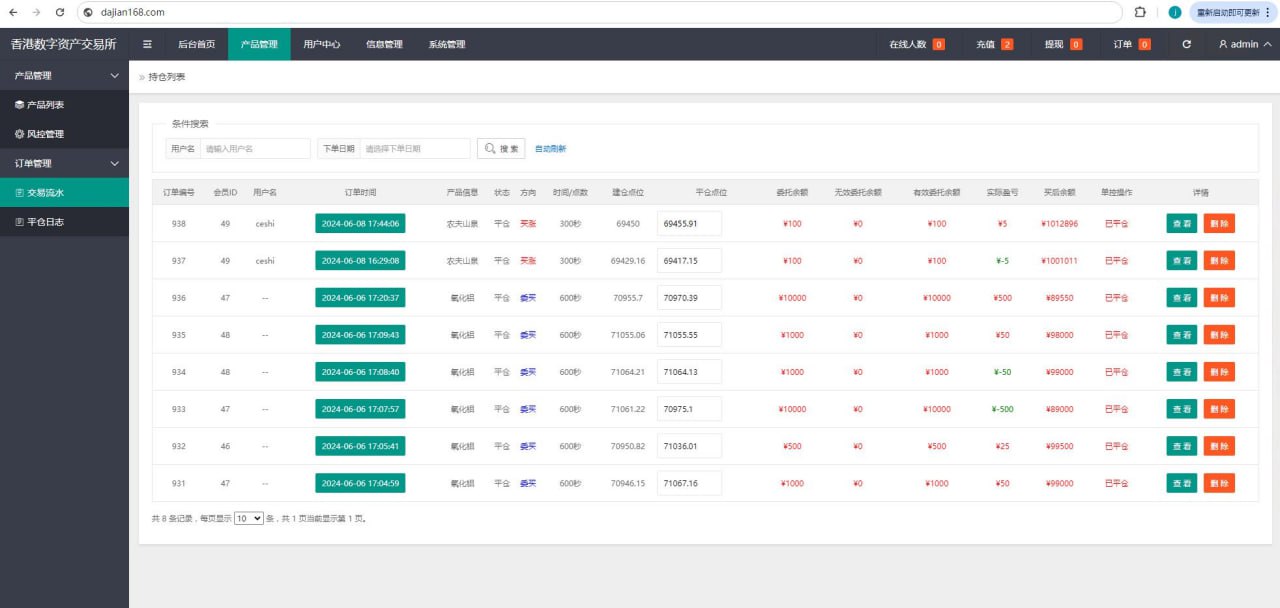Switch to the 用户中心 tab
This screenshot has height=608, width=1280.
click(x=322, y=44)
